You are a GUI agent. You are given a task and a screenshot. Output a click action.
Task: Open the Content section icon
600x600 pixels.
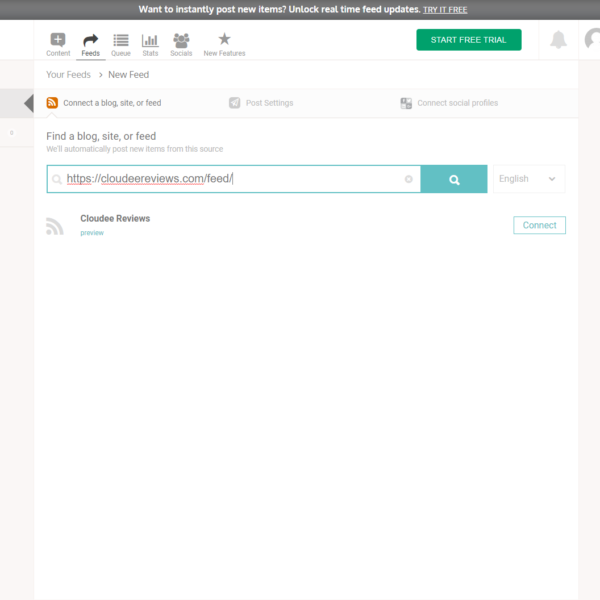[x=58, y=40]
